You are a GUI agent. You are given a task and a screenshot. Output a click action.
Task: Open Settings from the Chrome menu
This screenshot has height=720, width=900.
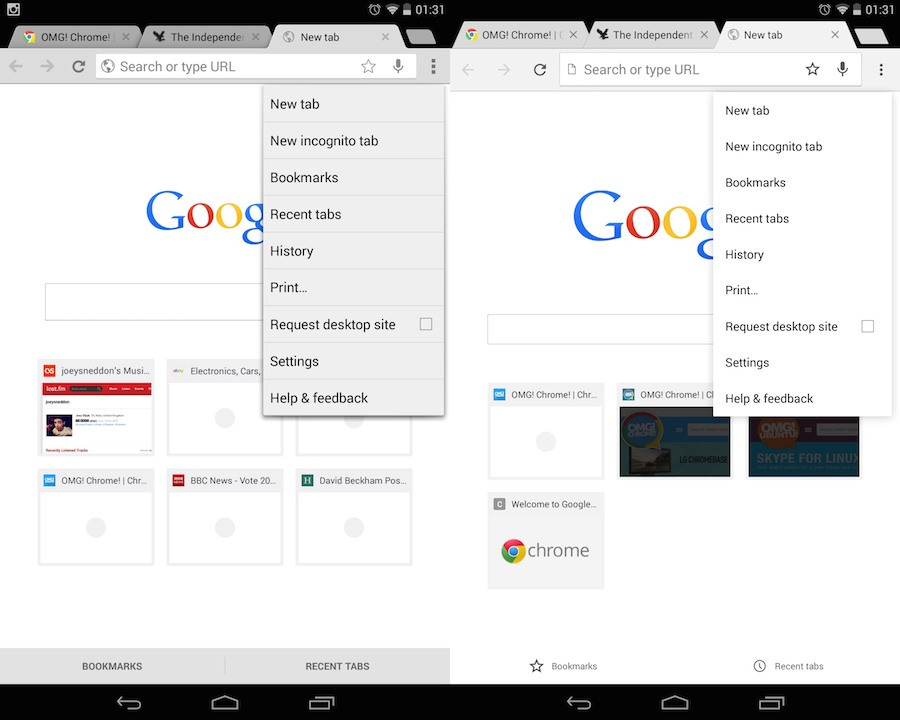pyautogui.click(x=294, y=361)
